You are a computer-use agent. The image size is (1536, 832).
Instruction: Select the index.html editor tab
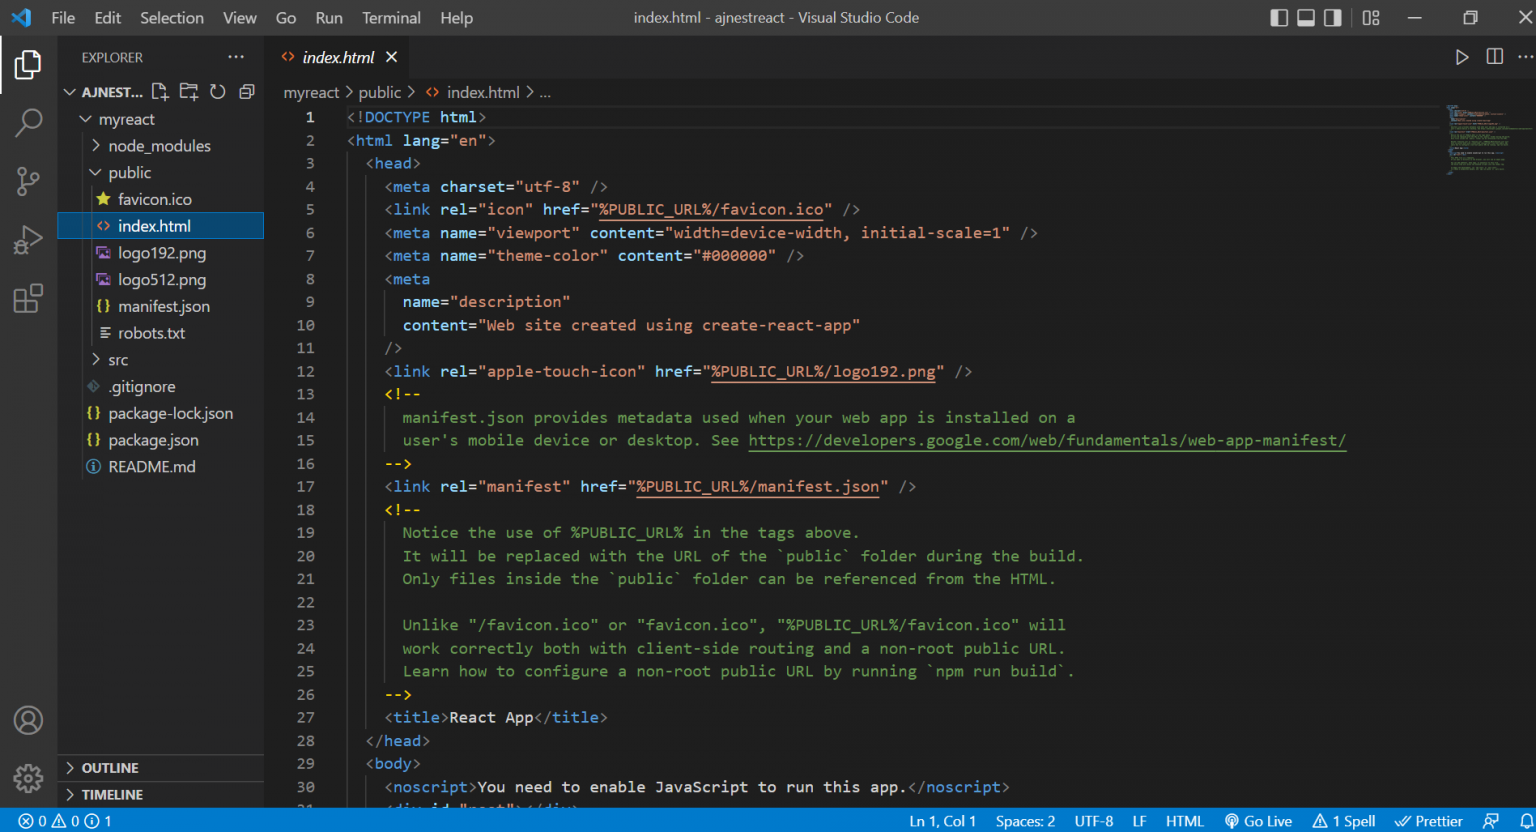click(x=338, y=57)
